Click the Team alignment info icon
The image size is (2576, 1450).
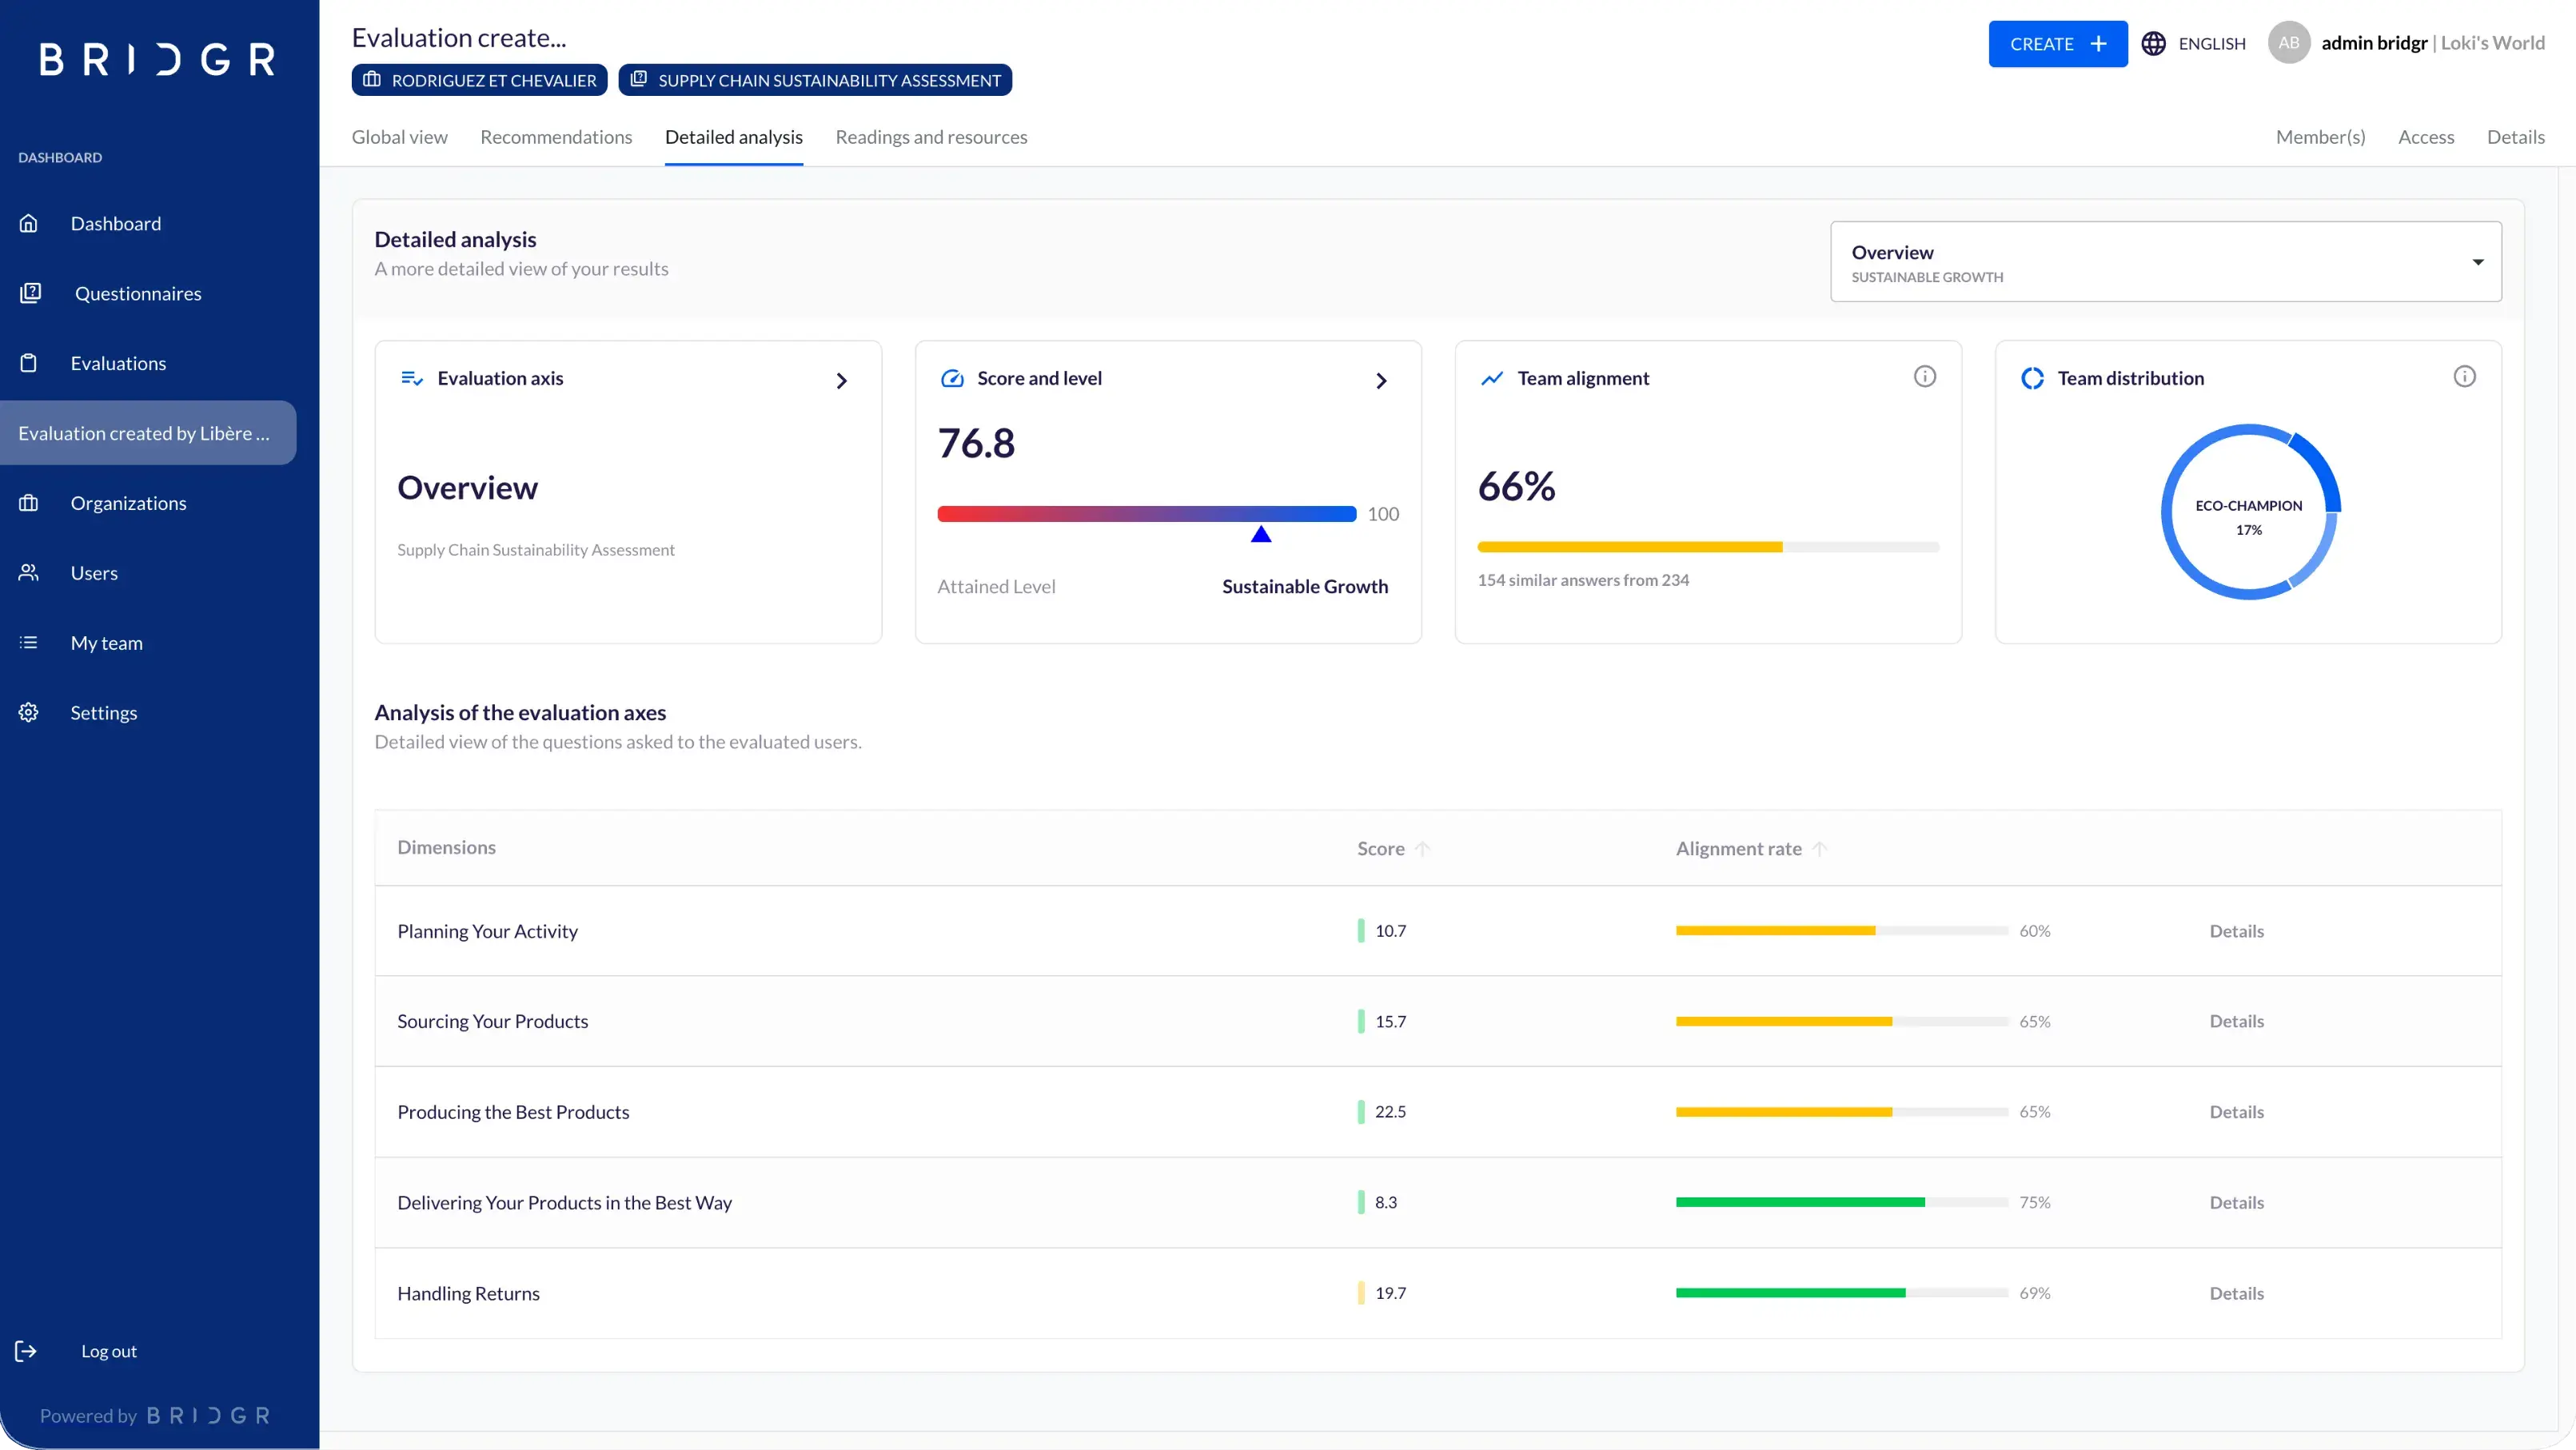[1924, 377]
